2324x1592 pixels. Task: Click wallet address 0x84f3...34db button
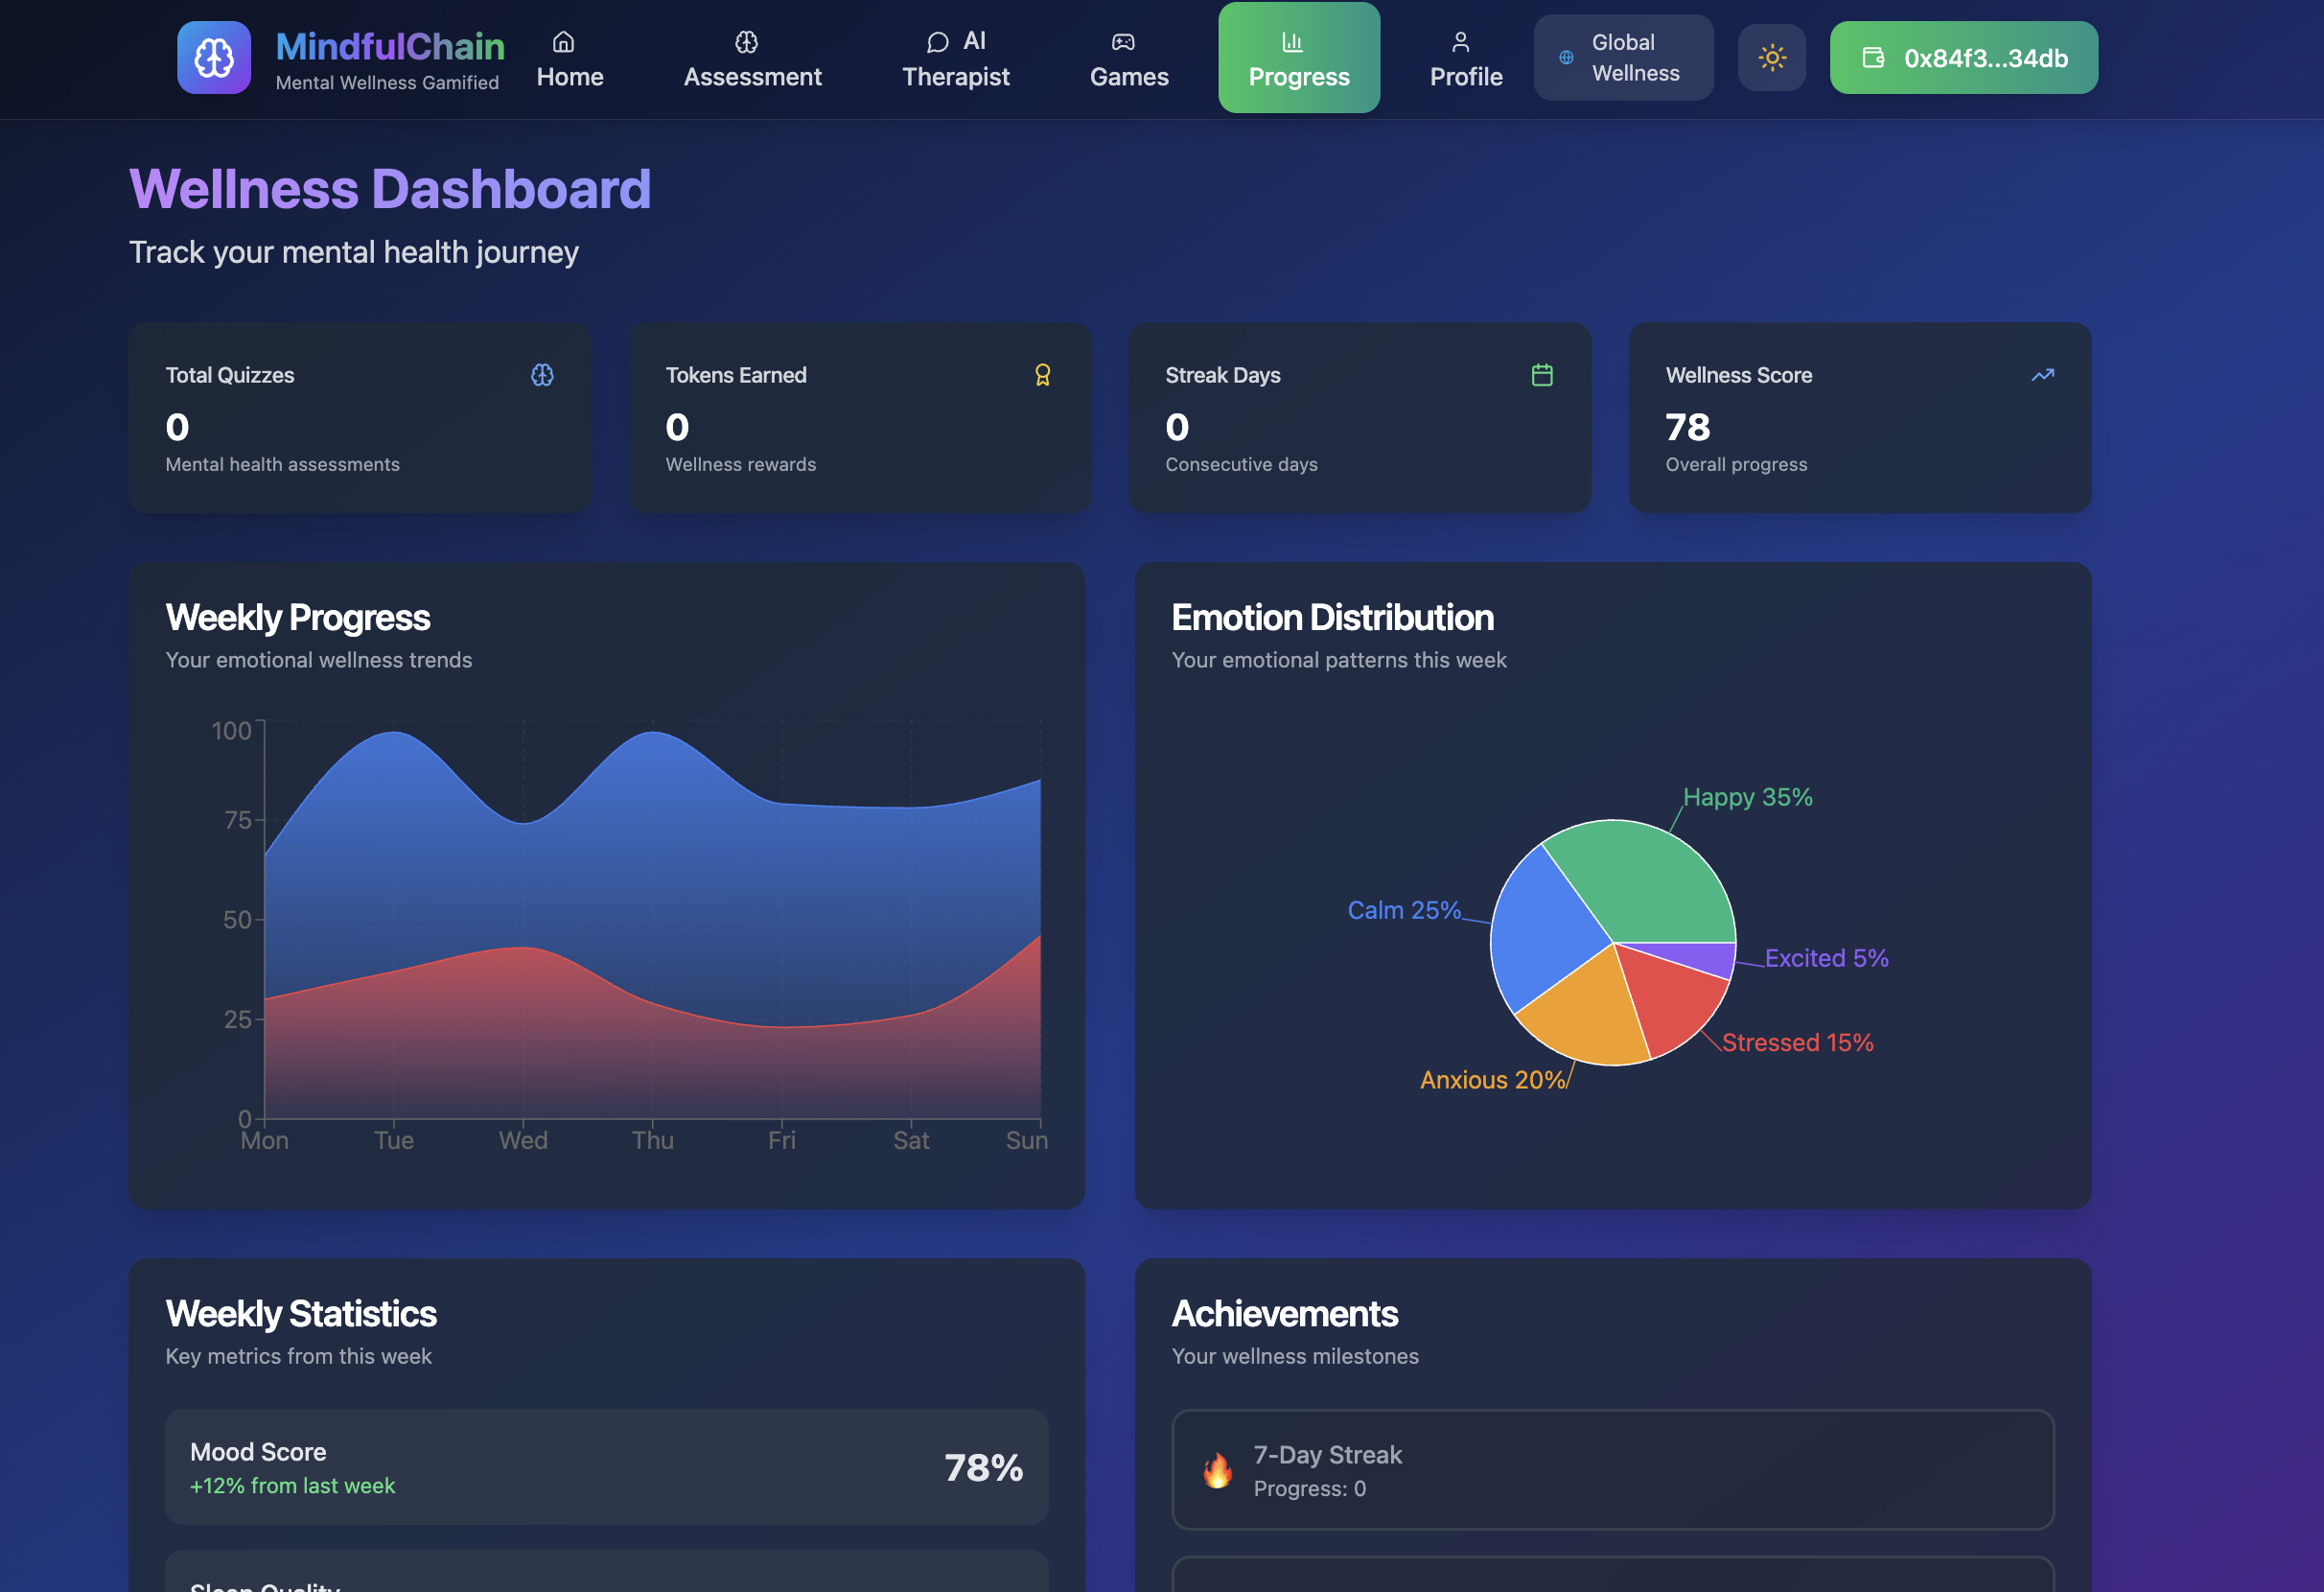coord(1963,58)
